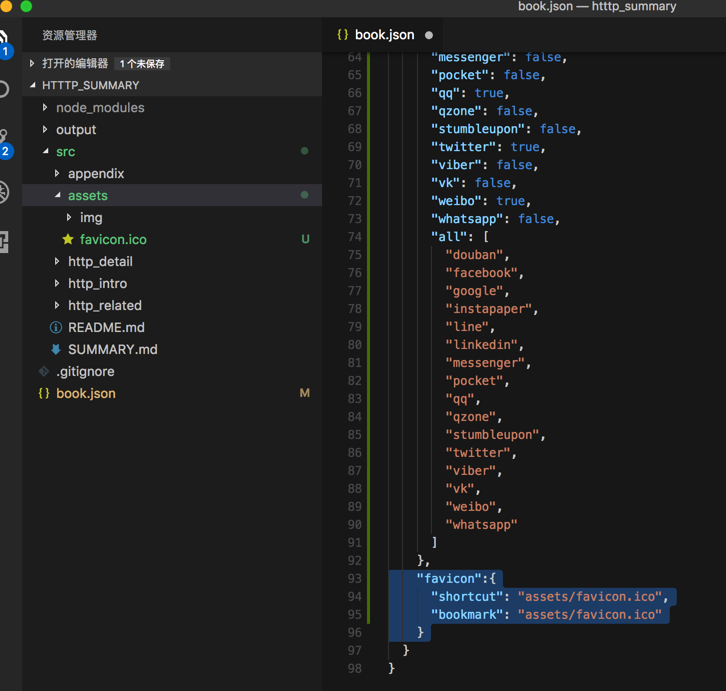
Task: Expand the node_modules folder
Action: click(x=45, y=108)
